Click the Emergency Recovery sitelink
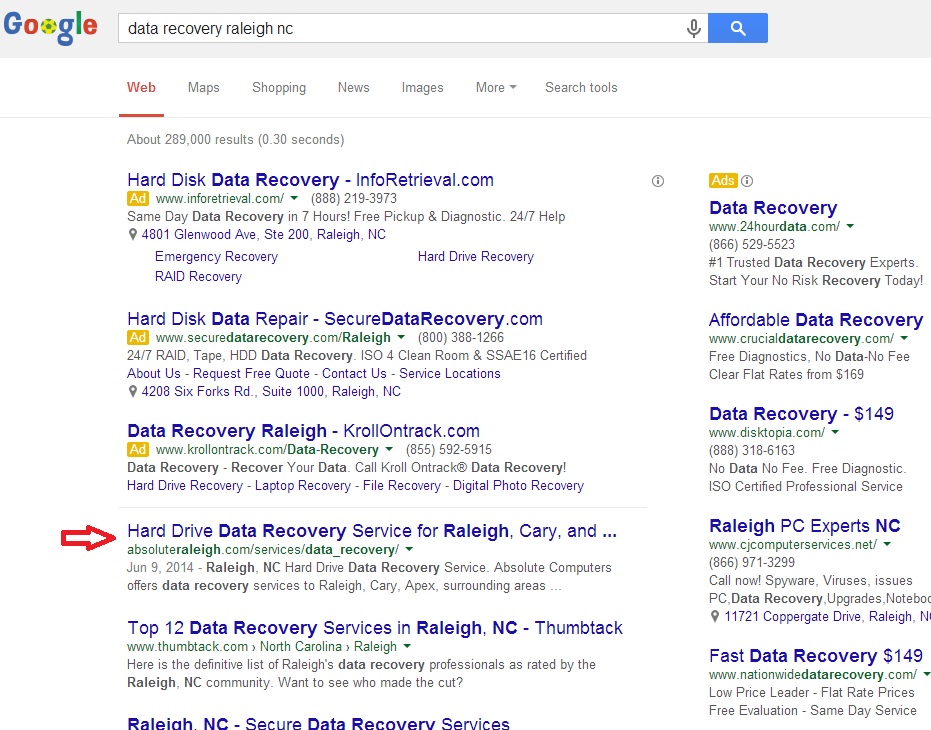 [216, 257]
